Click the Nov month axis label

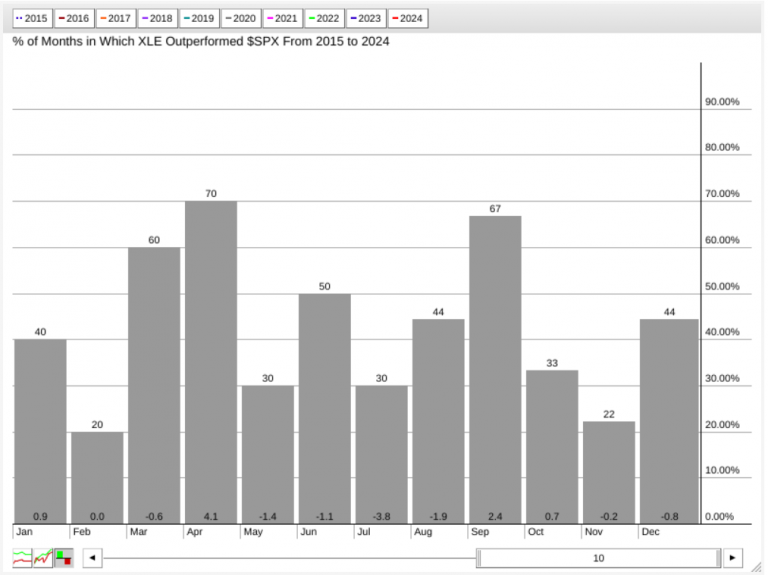click(x=594, y=532)
